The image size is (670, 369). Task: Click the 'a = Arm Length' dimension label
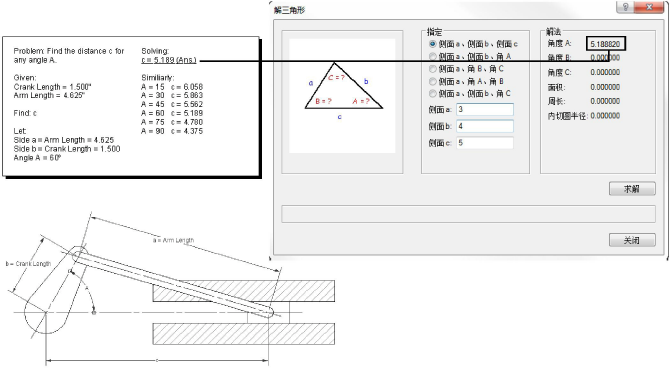(x=173, y=240)
